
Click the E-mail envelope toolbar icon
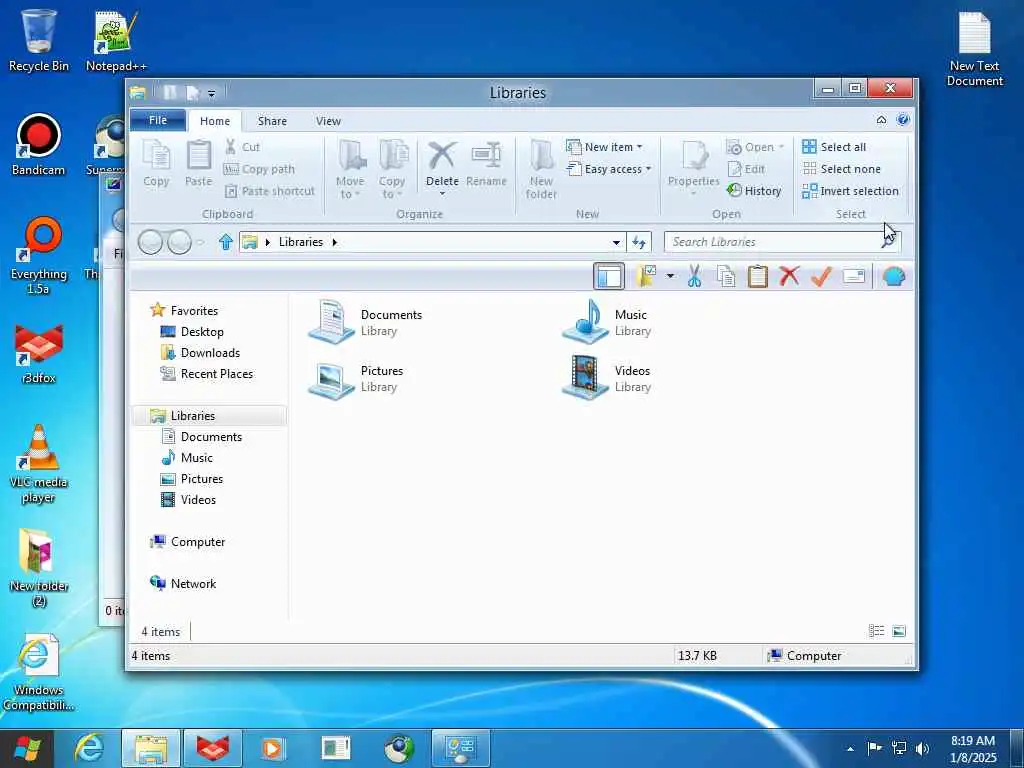854,276
